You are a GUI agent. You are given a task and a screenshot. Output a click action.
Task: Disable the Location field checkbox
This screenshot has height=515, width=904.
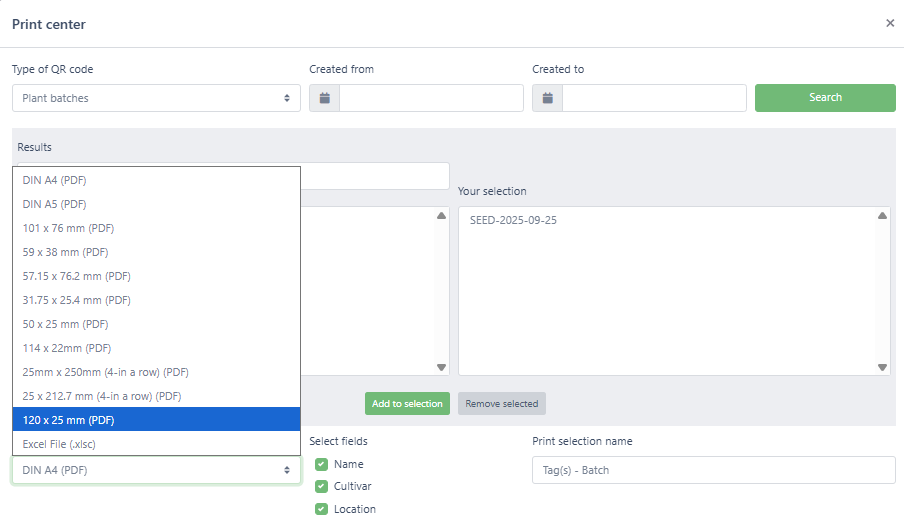pyautogui.click(x=321, y=508)
